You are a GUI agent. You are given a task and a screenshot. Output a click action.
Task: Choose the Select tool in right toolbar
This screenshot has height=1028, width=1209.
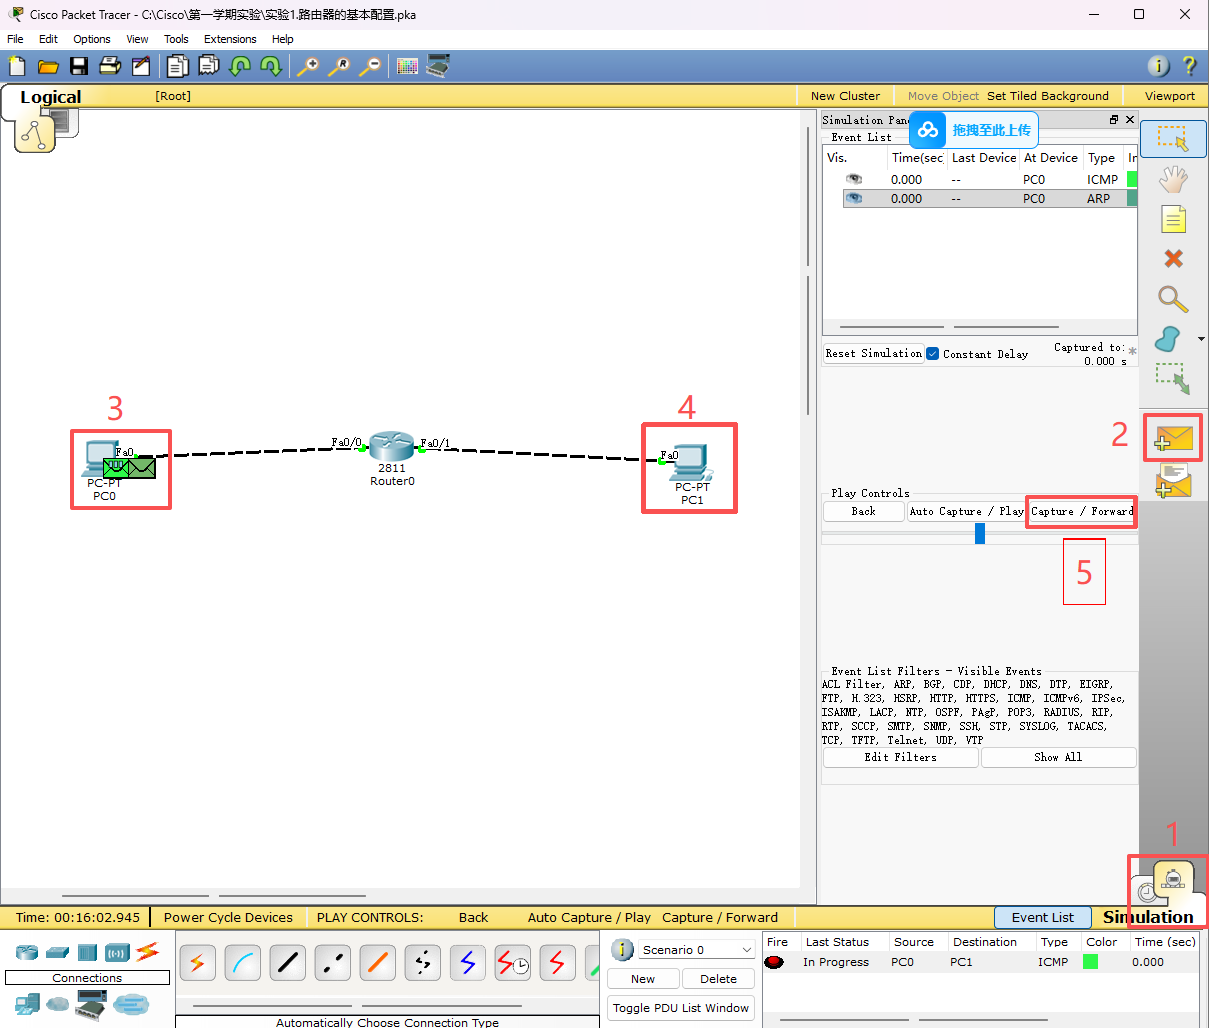click(x=1173, y=138)
